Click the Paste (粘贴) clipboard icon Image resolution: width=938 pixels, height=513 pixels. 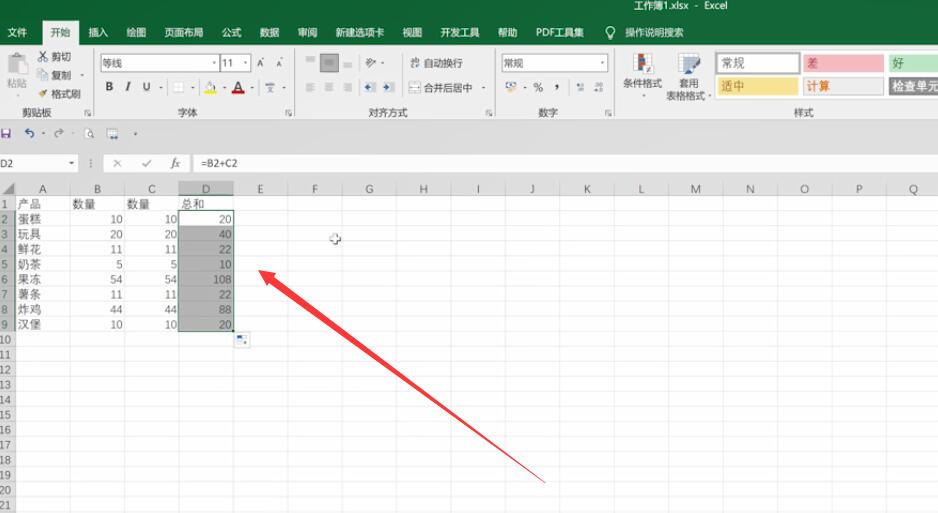[x=17, y=65]
